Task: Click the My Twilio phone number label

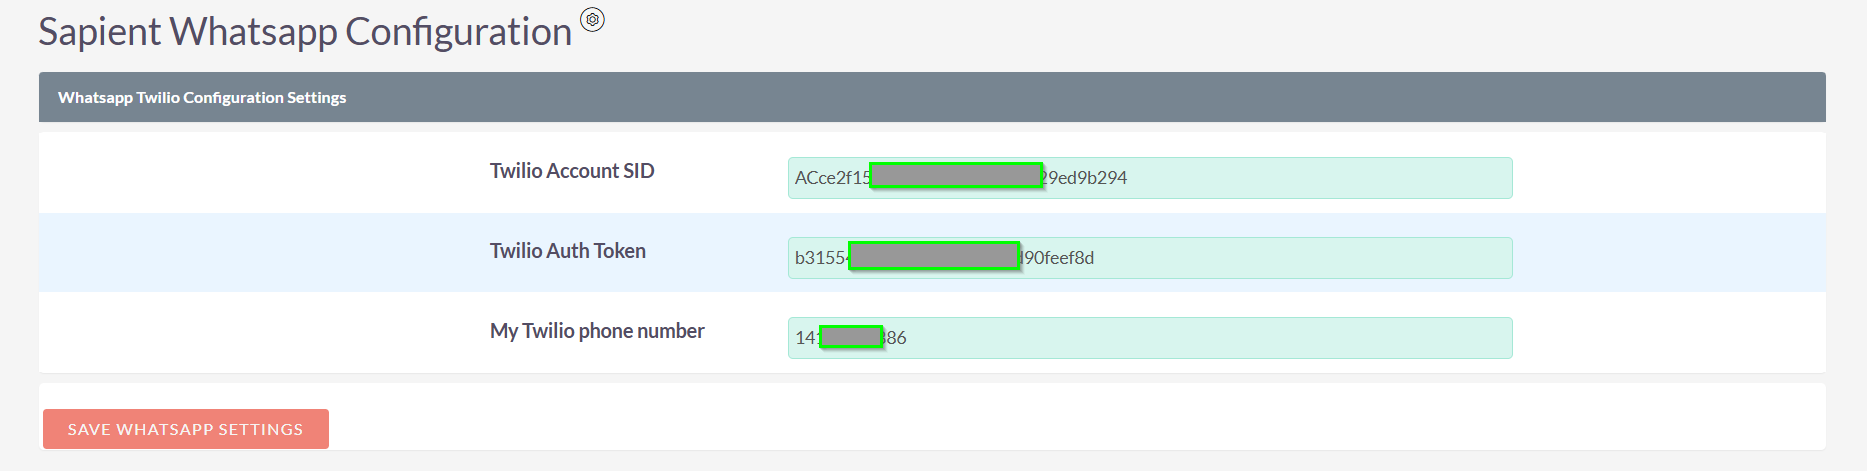Action: pyautogui.click(x=597, y=331)
